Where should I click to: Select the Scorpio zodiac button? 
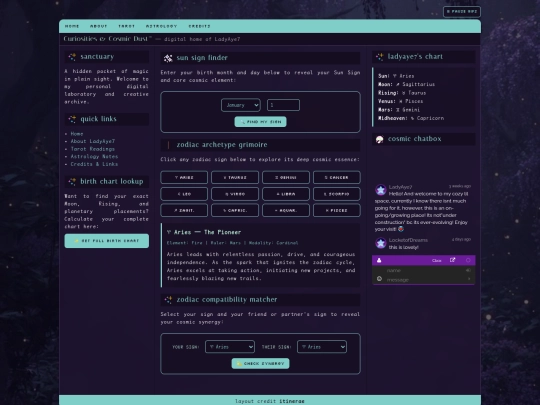click(x=337, y=194)
